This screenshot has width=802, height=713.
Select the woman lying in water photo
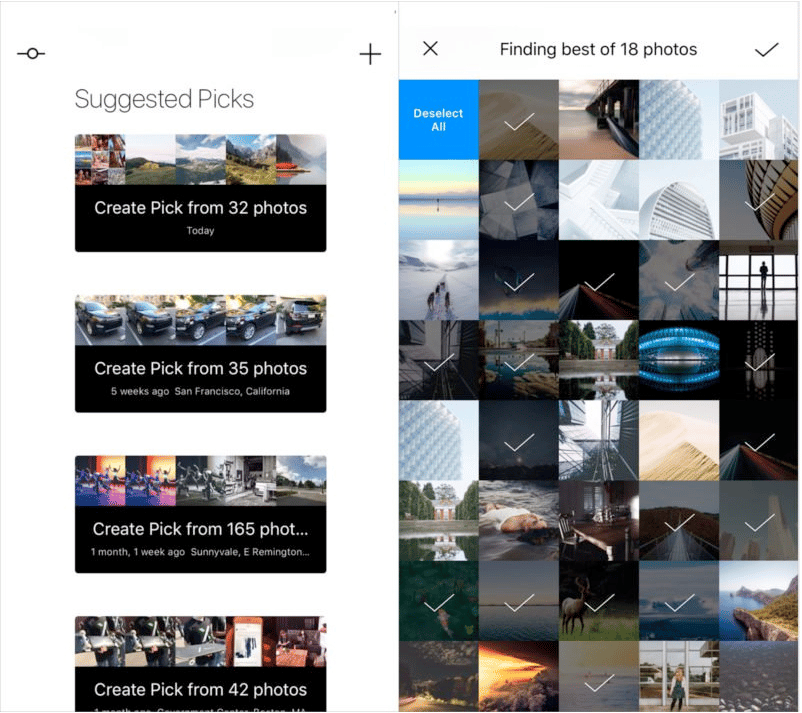coord(519,521)
